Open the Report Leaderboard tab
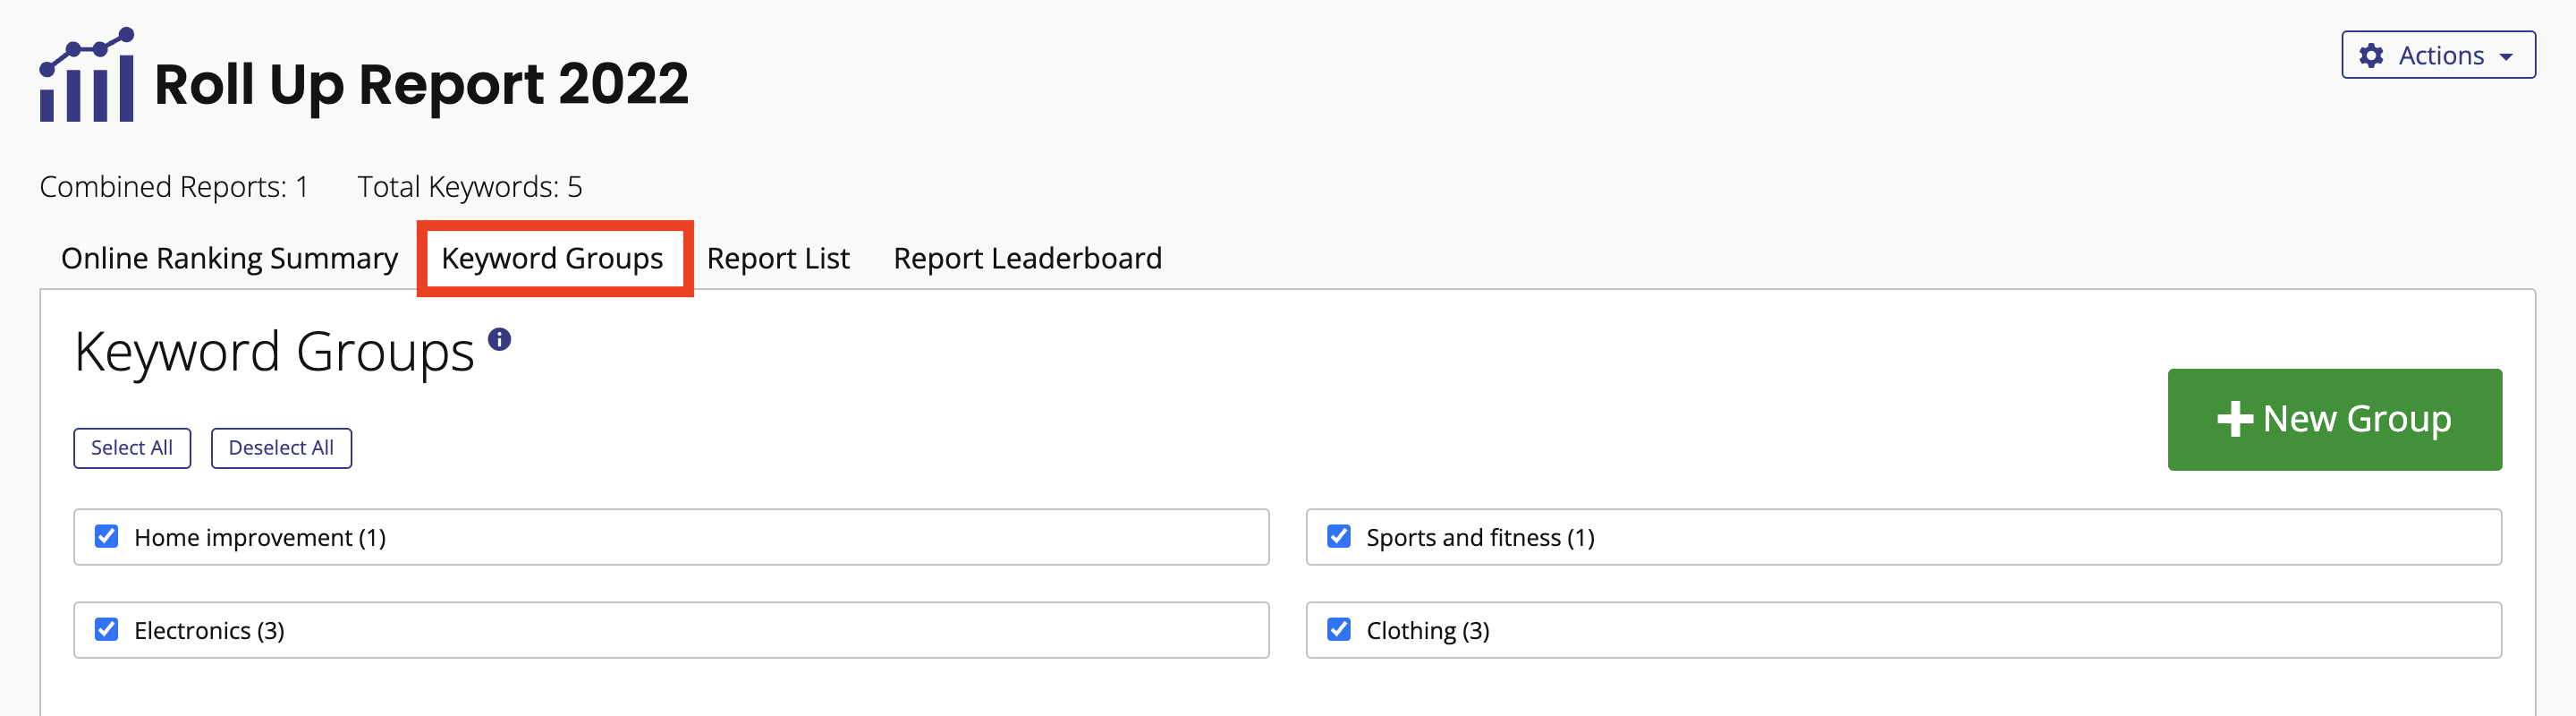The image size is (2576, 716). 1027,258
